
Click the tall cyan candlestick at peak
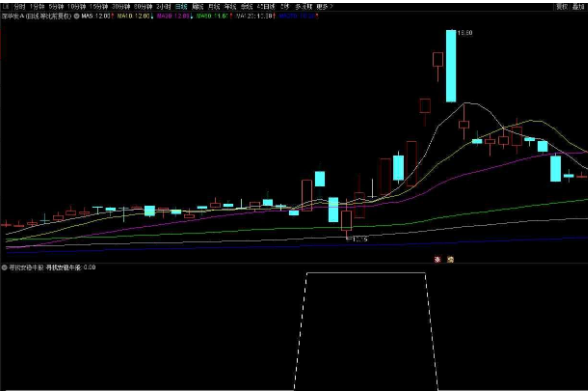(x=451, y=66)
